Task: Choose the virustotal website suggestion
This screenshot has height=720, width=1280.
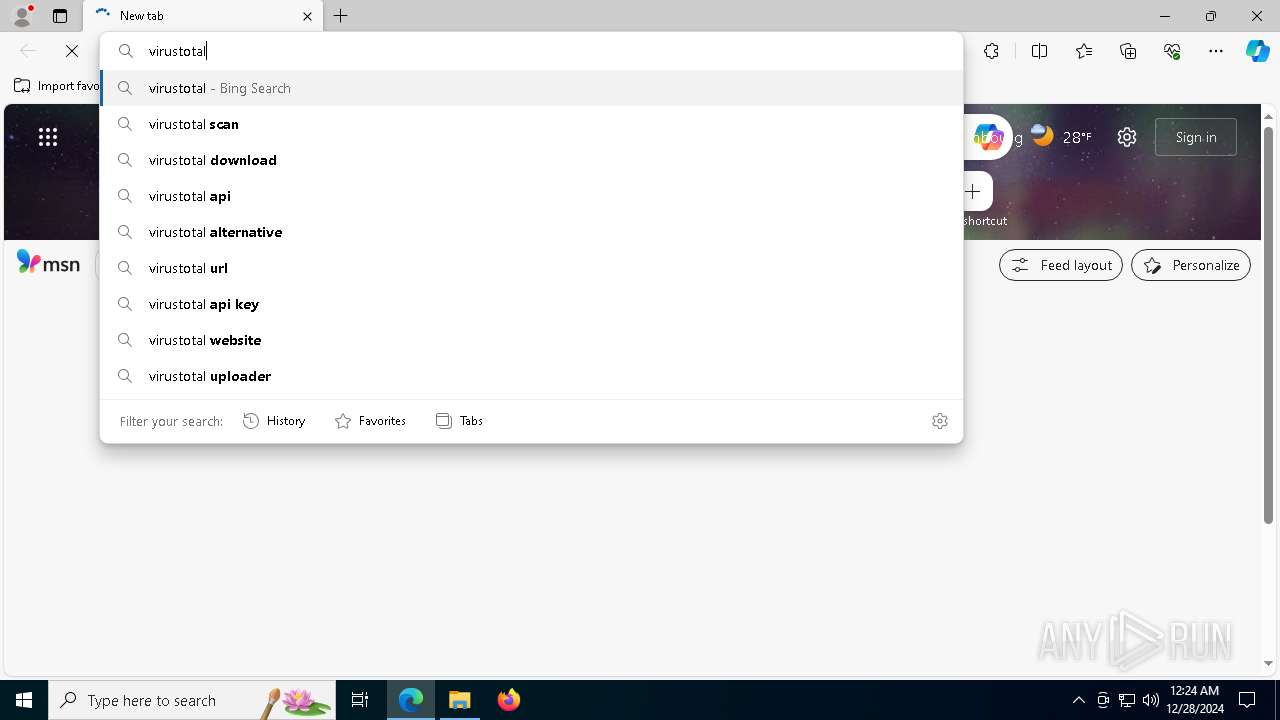Action: point(531,340)
